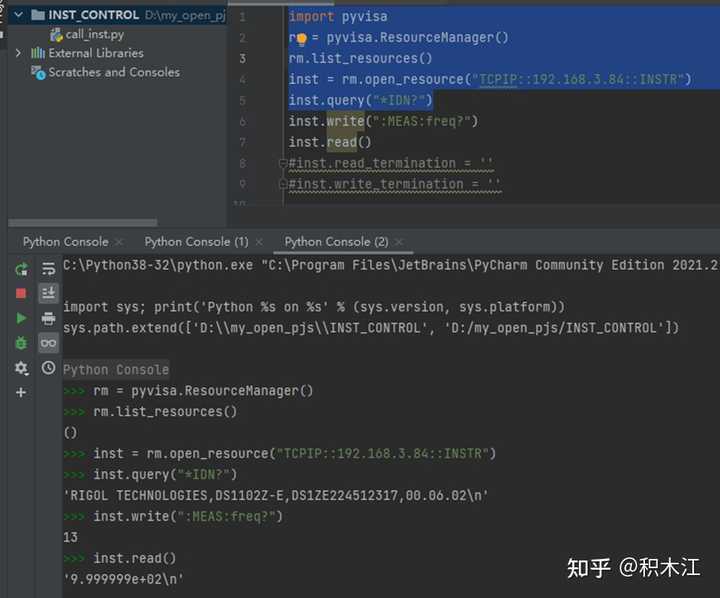Toggle scroll to end of console
The height and width of the screenshot is (598, 720).
click(48, 293)
